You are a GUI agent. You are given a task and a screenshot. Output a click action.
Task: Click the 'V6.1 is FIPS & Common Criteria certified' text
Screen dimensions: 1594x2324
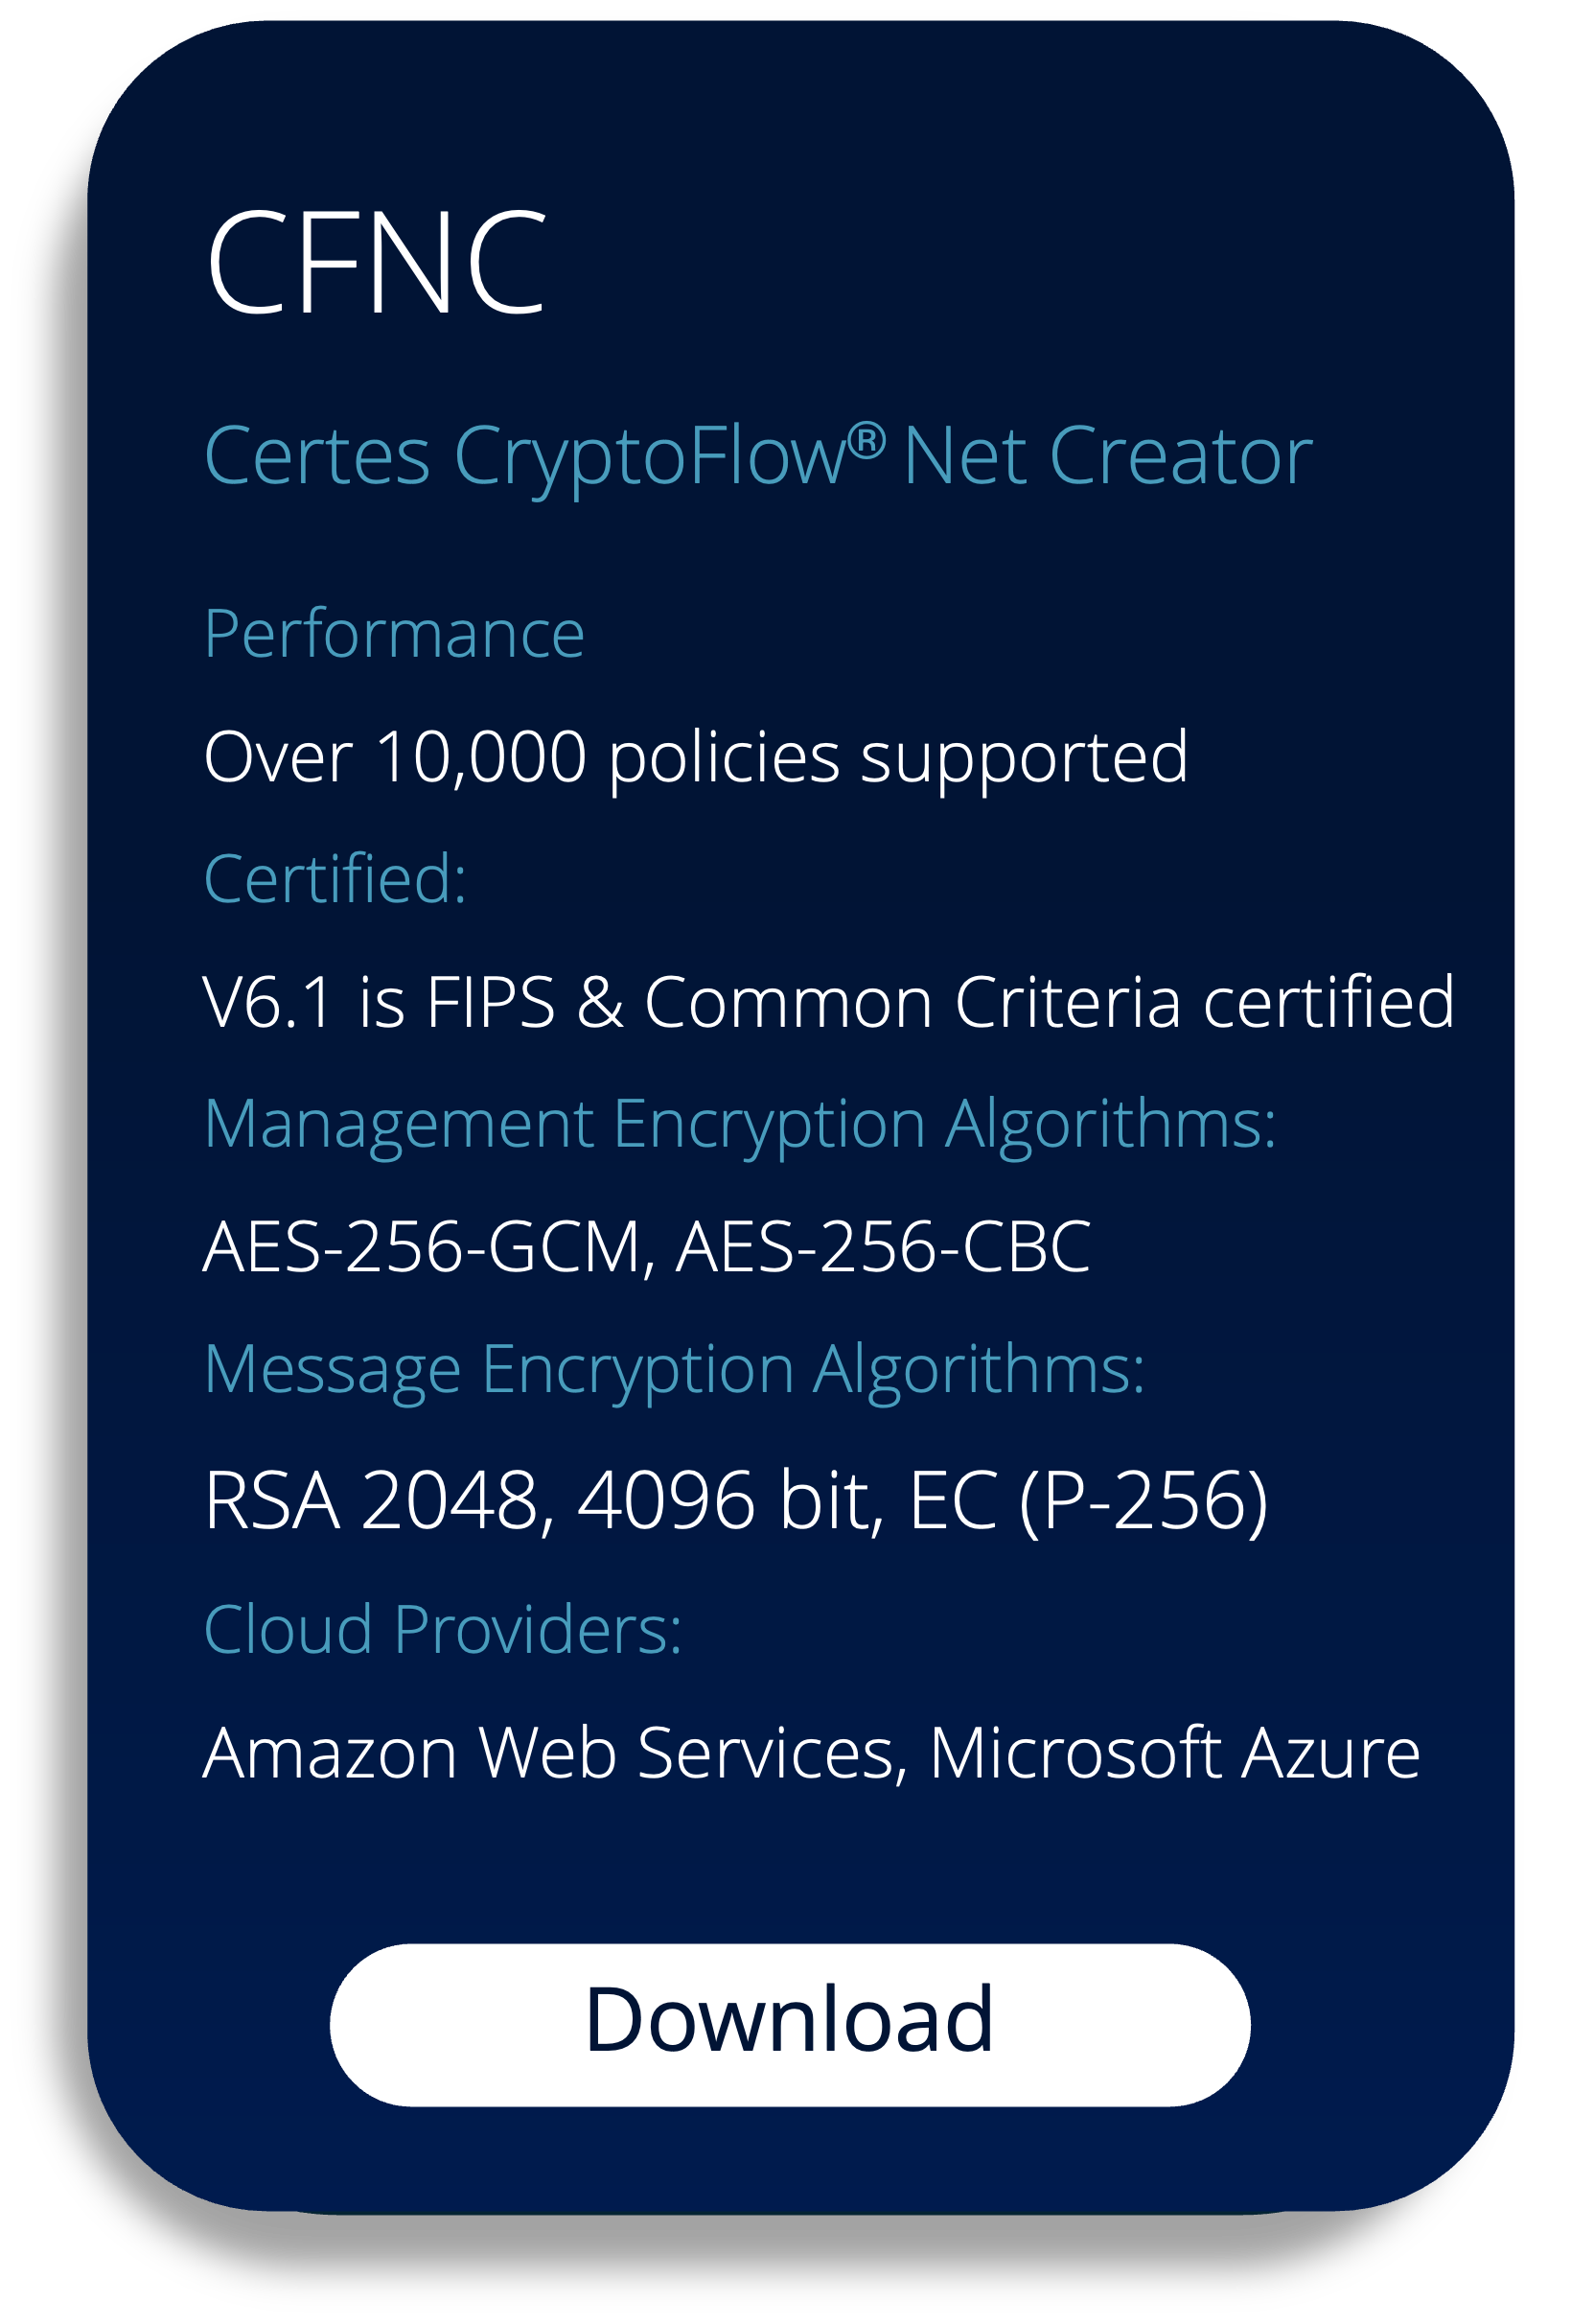(x=829, y=1002)
